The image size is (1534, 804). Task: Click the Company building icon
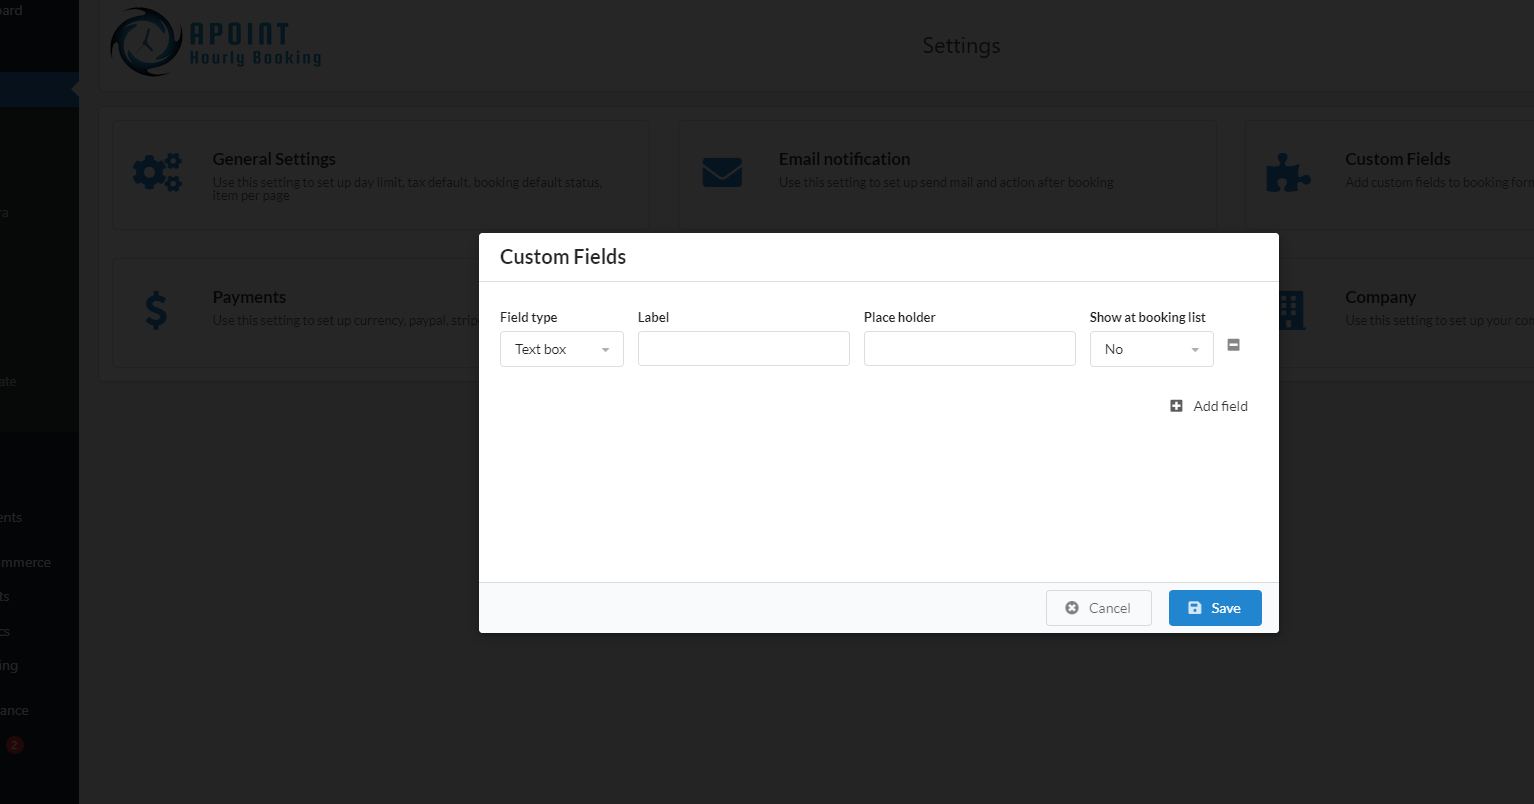point(1290,311)
